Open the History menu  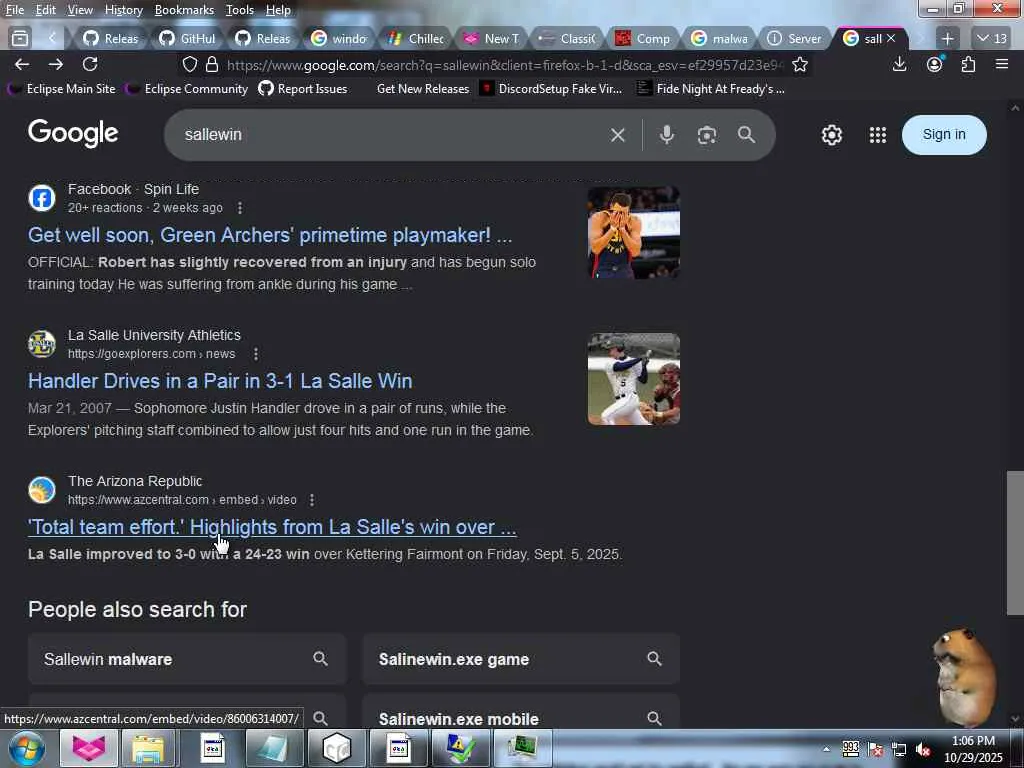click(123, 10)
